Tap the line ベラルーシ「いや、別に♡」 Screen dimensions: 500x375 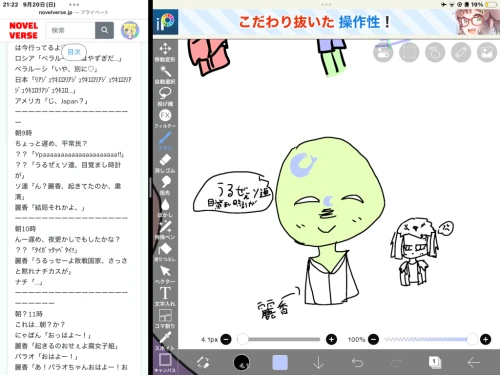click(56, 69)
